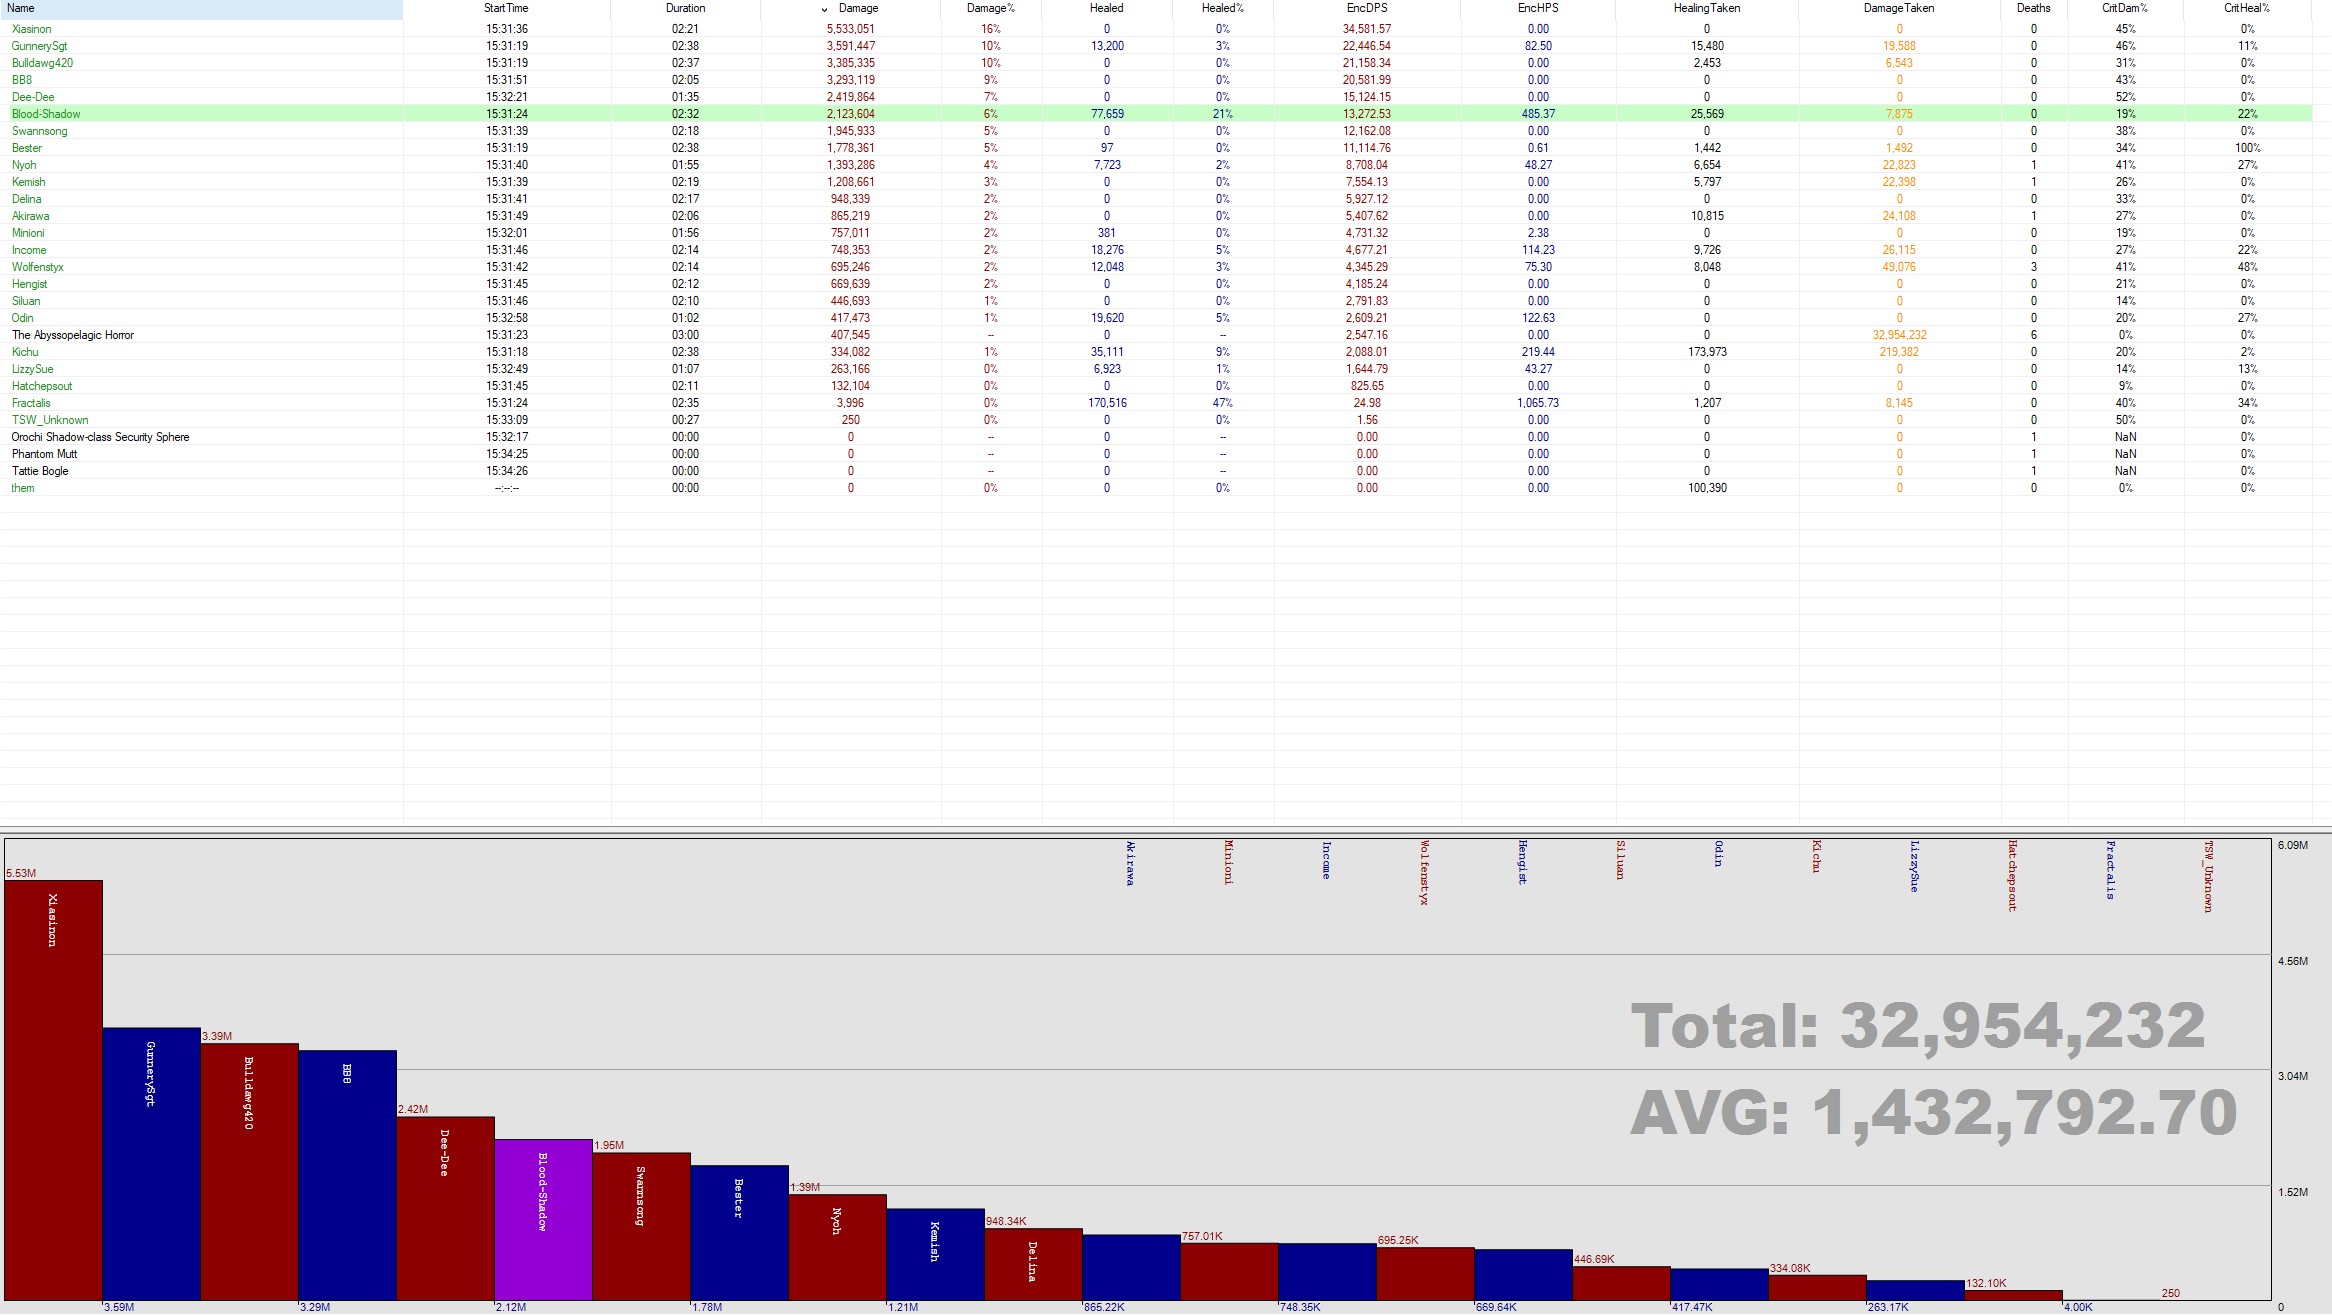This screenshot has width=2332, height=1316.
Task: Click the blue Bester chart bar
Action: pyautogui.click(x=739, y=1235)
